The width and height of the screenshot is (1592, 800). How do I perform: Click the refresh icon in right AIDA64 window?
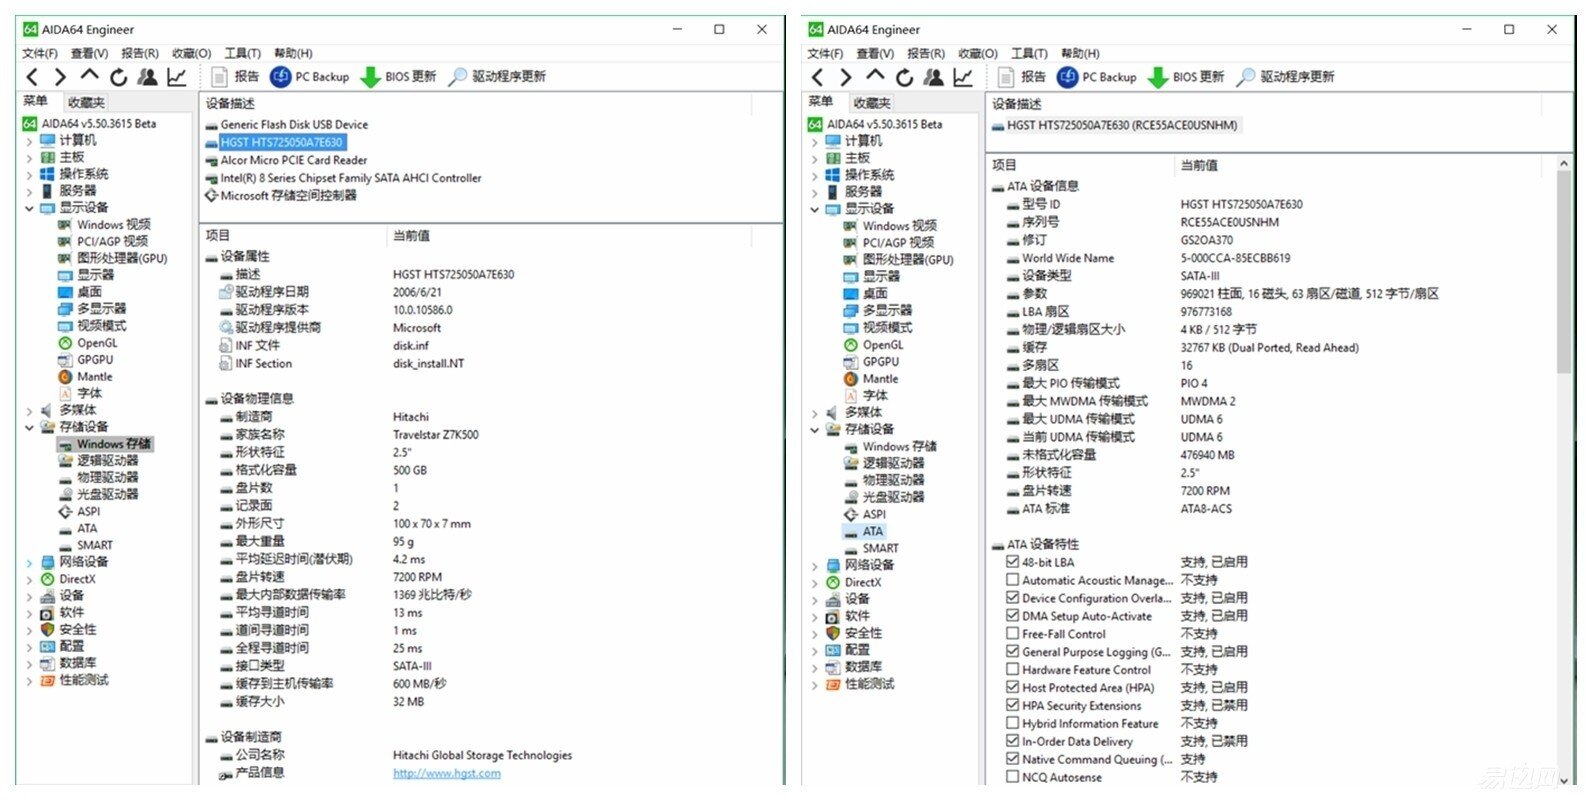coord(905,77)
